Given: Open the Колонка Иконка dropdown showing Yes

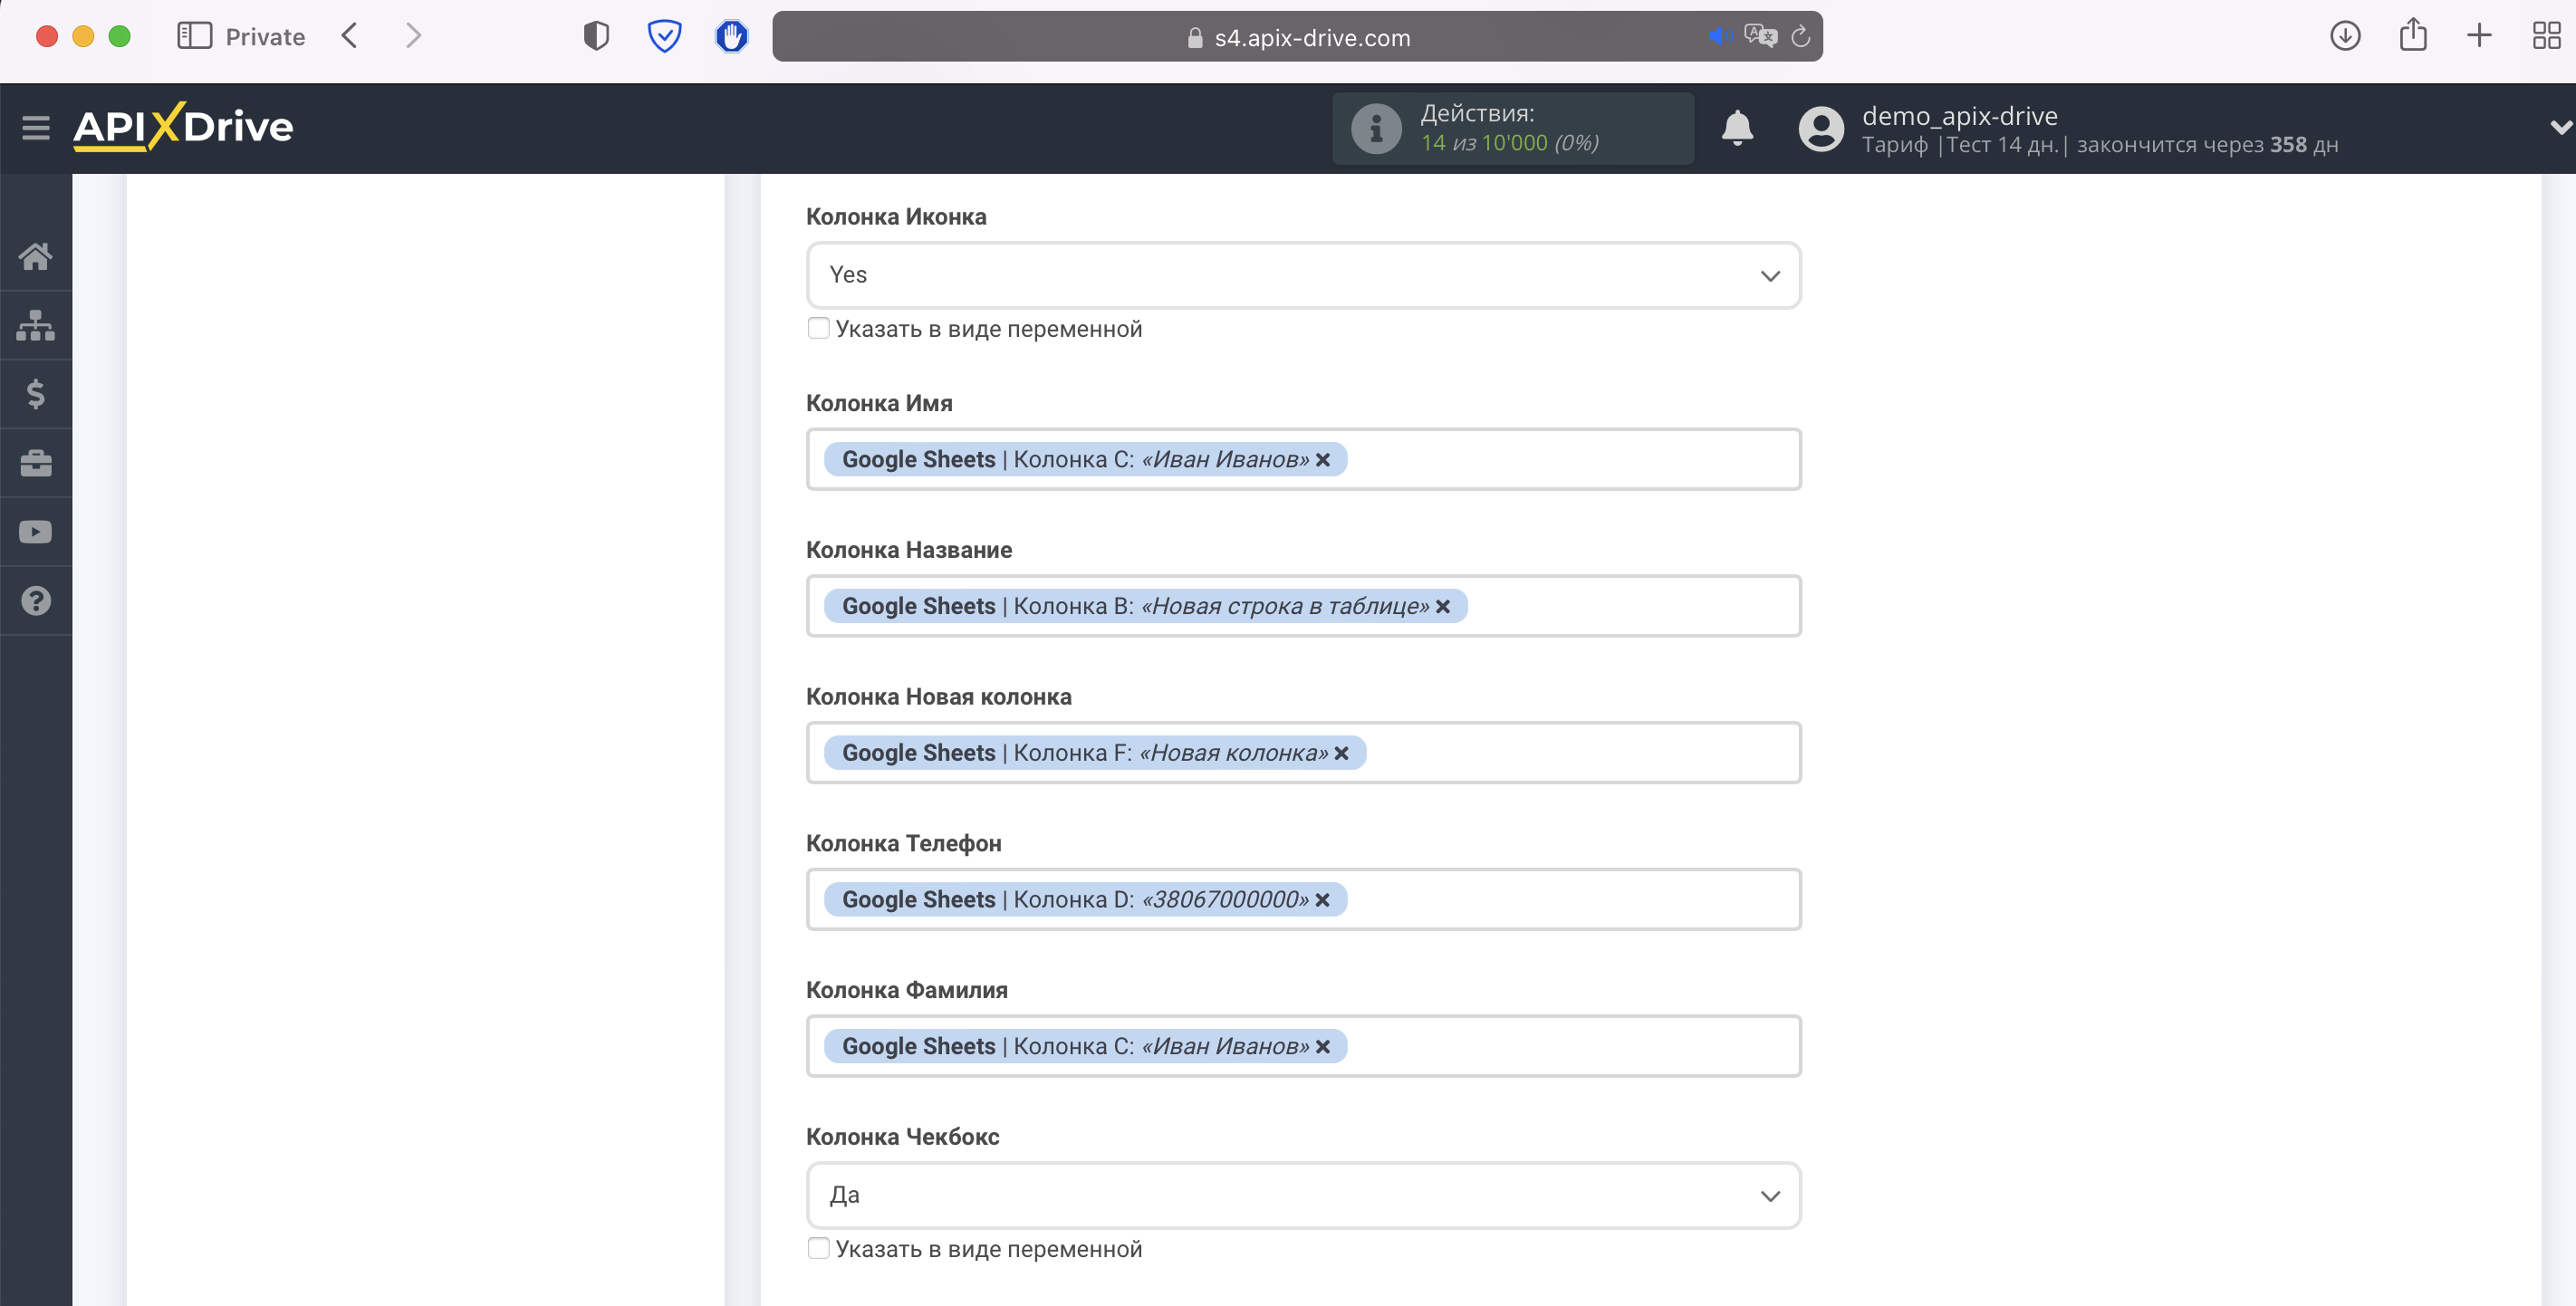Looking at the screenshot, I should 1303,275.
